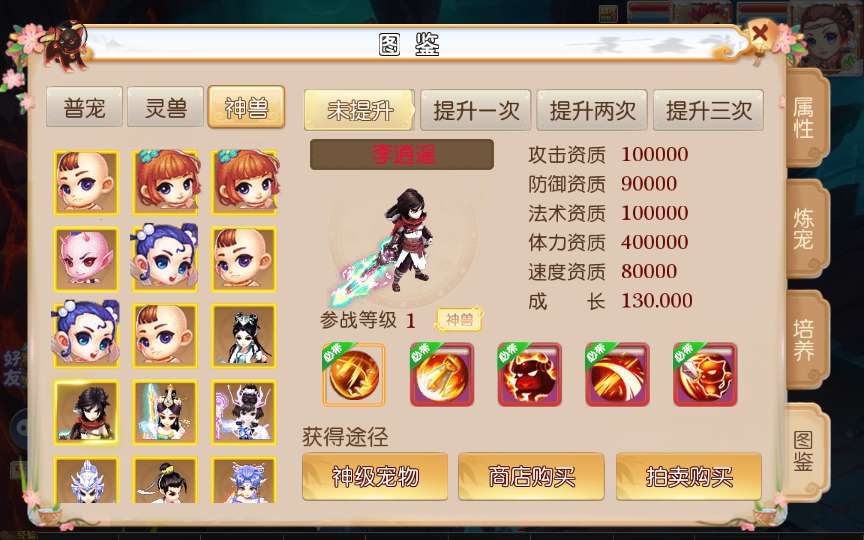The image size is (864, 540).
Task: Open the 商店购买 shop purchase button
Action: click(x=531, y=477)
